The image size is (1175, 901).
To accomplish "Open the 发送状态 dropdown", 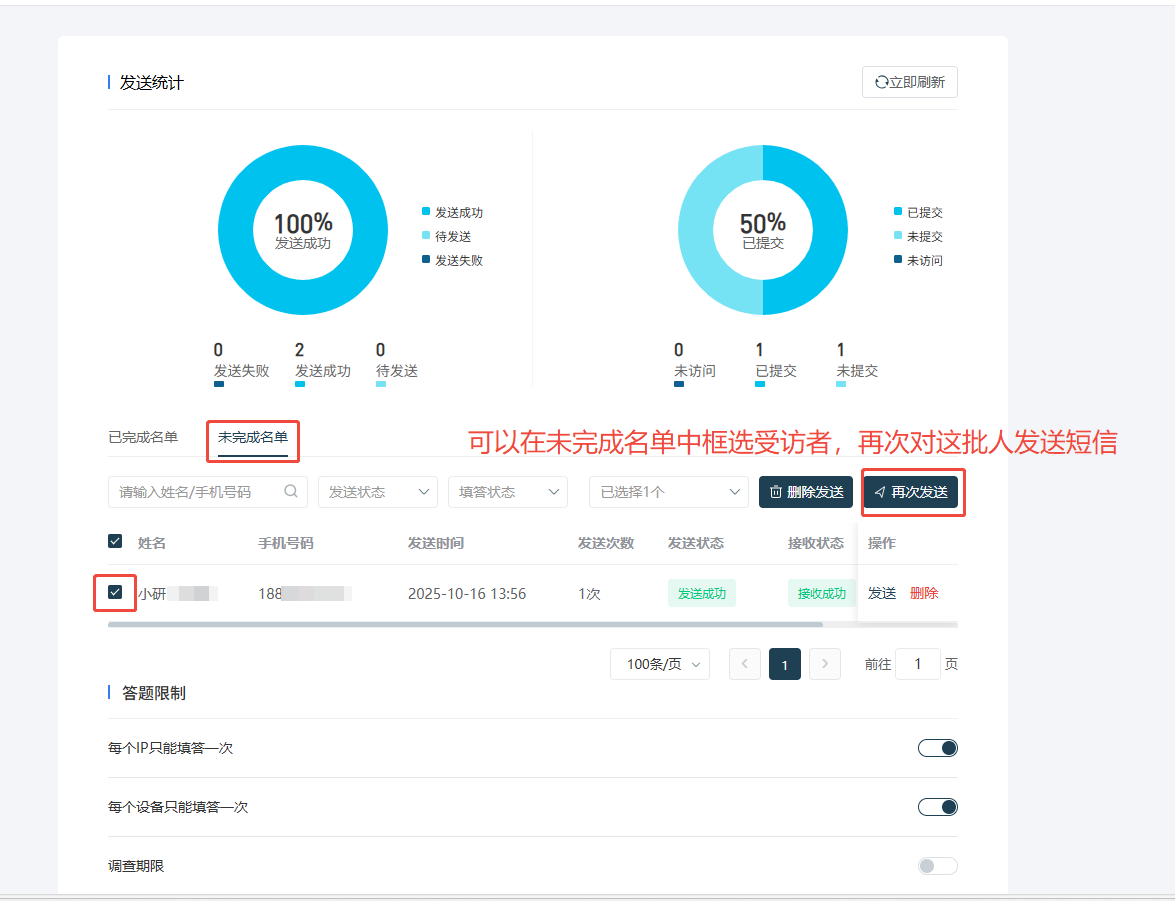I will [x=377, y=492].
